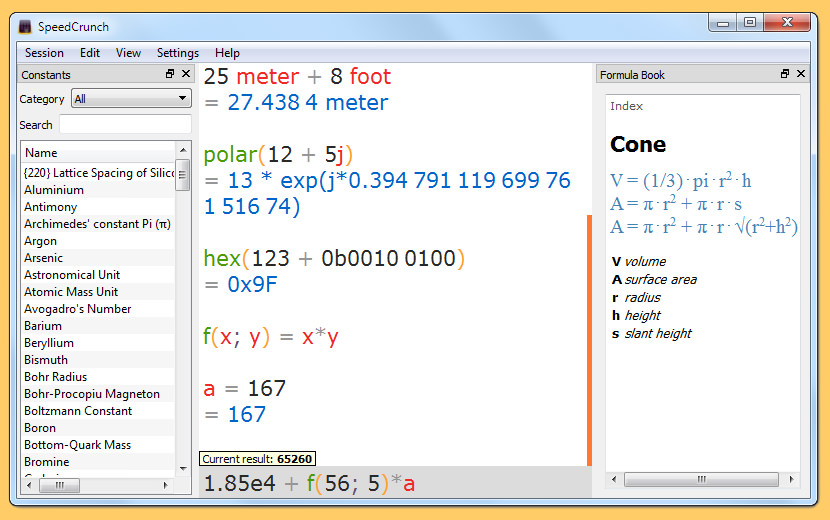The width and height of the screenshot is (830, 520).
Task: Open the Settings menu
Action: click(x=177, y=53)
